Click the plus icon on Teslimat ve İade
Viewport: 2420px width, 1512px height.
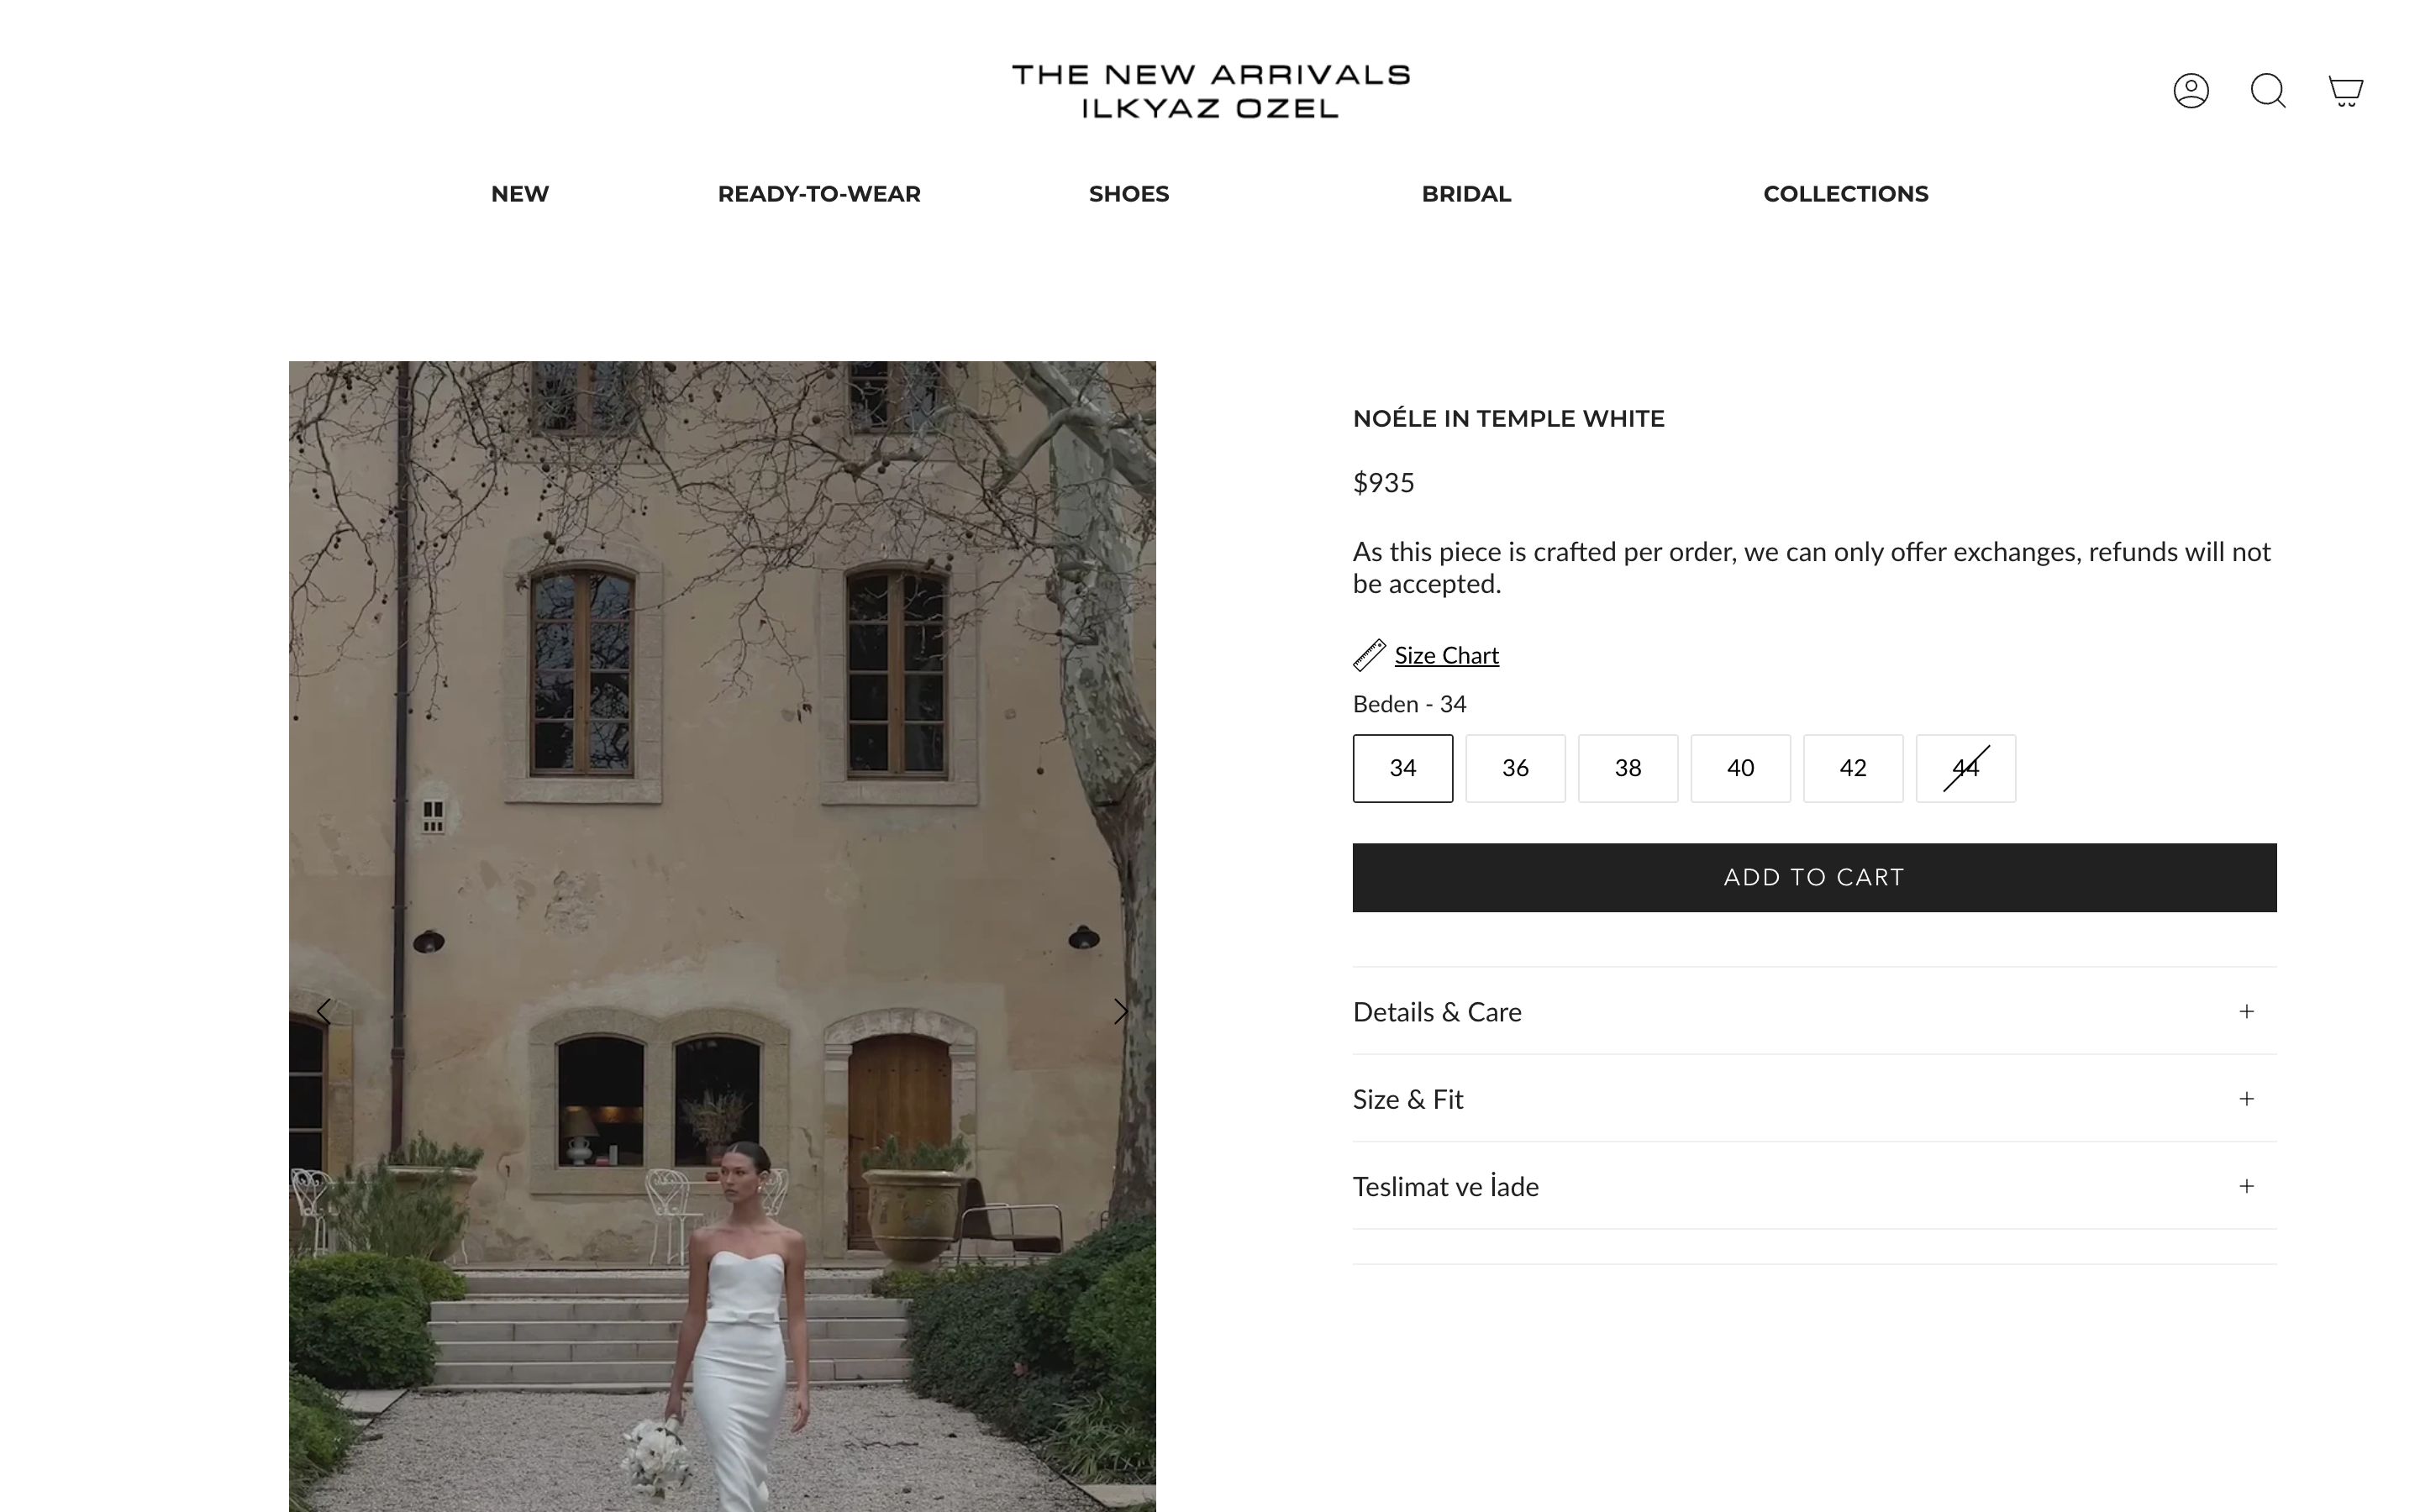pyautogui.click(x=2246, y=1186)
